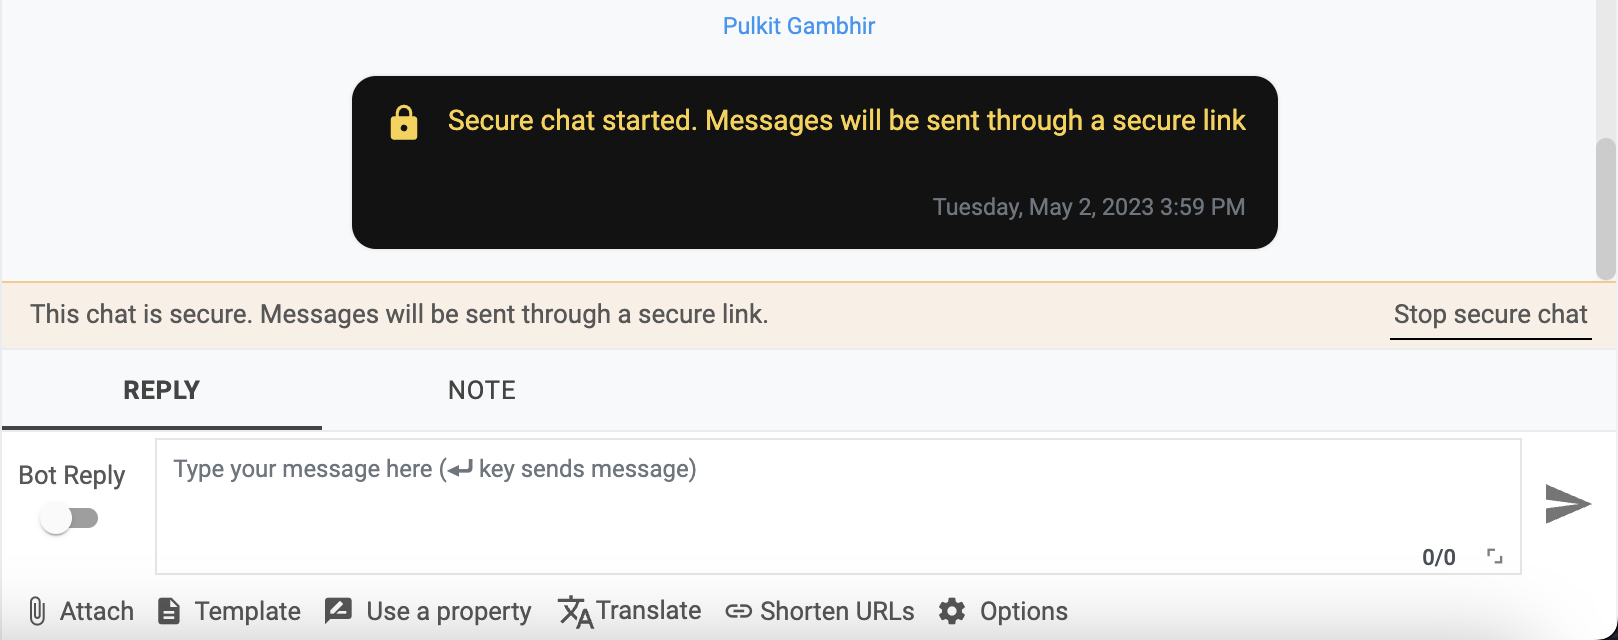Open the Template selector
1618x640 pixels.
click(x=247, y=610)
